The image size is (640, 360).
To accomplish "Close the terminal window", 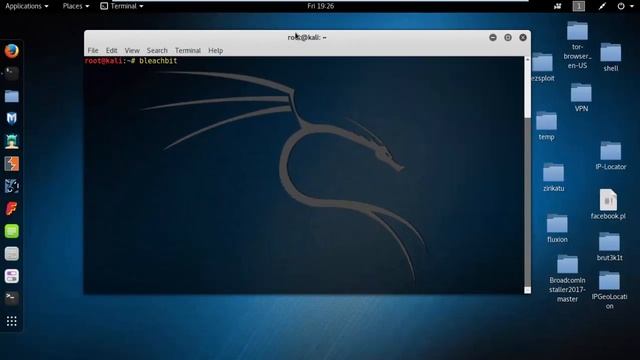I will [523, 38].
